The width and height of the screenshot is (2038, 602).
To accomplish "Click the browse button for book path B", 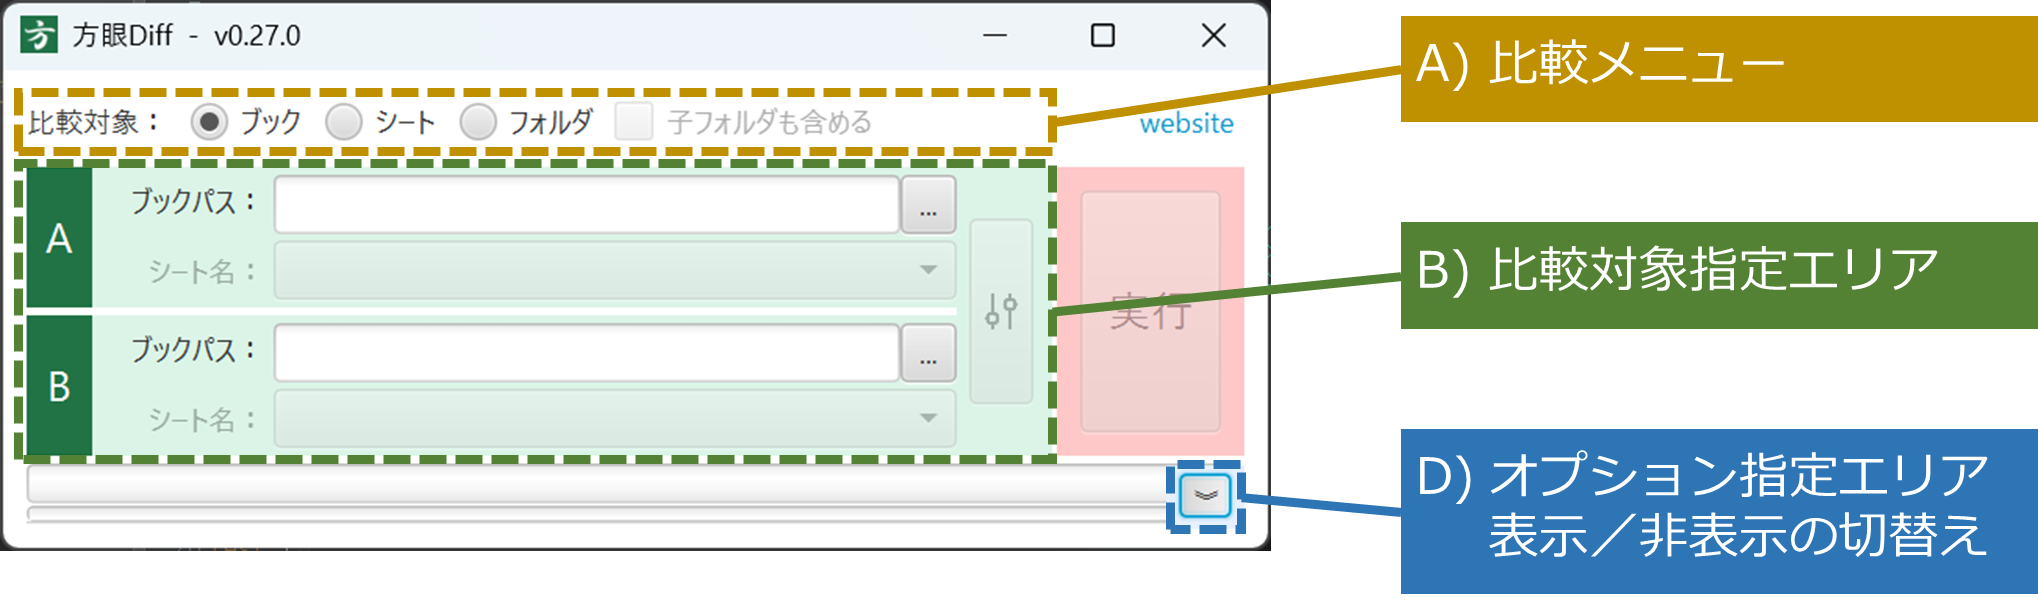I will 928,354.
